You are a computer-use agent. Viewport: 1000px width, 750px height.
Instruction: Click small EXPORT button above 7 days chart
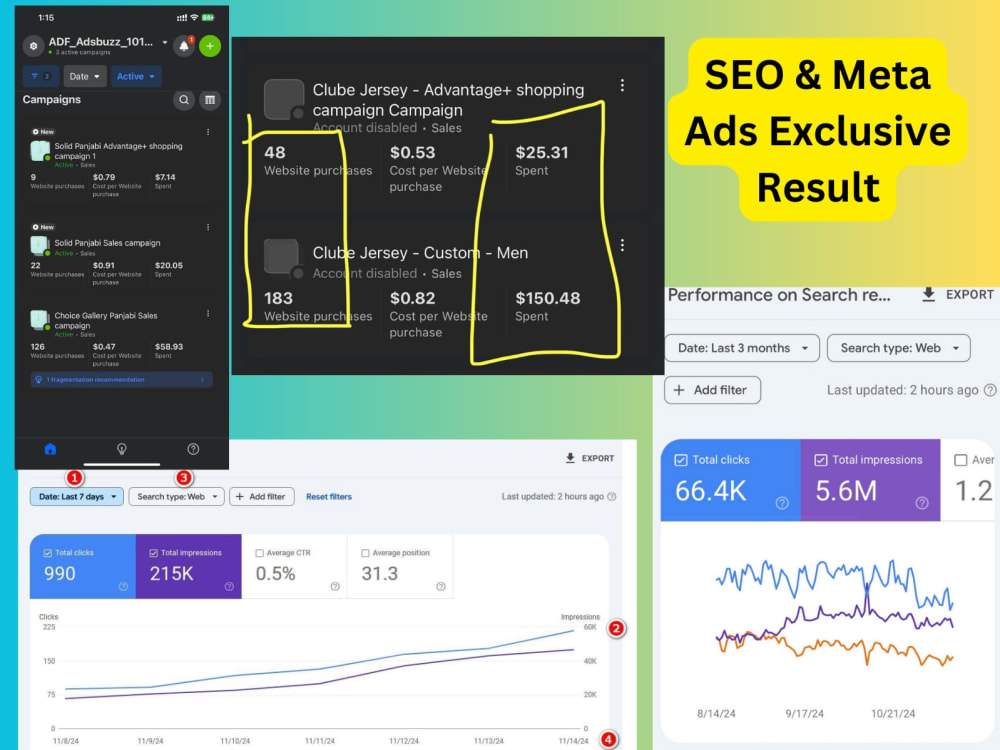[x=590, y=458]
